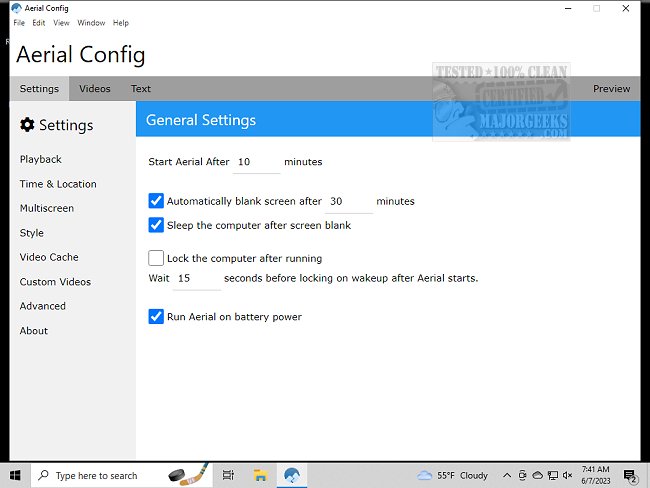This screenshot has height=488, width=650.
Task: Enable Lock the computer after running
Action: (156, 258)
